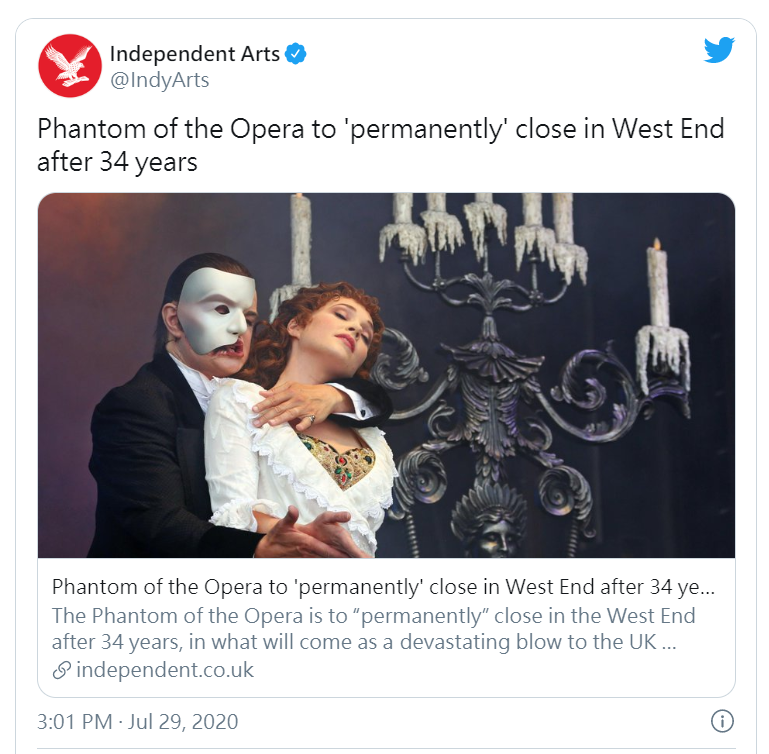
Task: Open the link card headline text
Action: coord(383,587)
